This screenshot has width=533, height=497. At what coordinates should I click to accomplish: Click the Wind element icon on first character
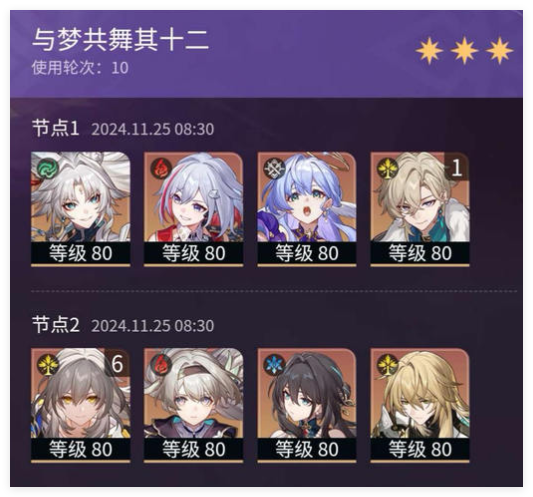click(48, 168)
